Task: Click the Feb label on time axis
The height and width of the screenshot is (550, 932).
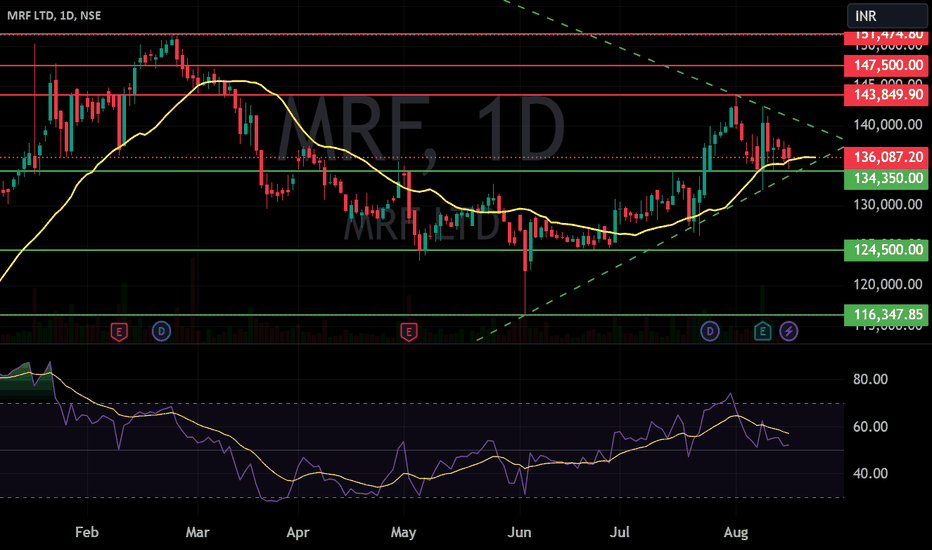Action: click(x=87, y=532)
